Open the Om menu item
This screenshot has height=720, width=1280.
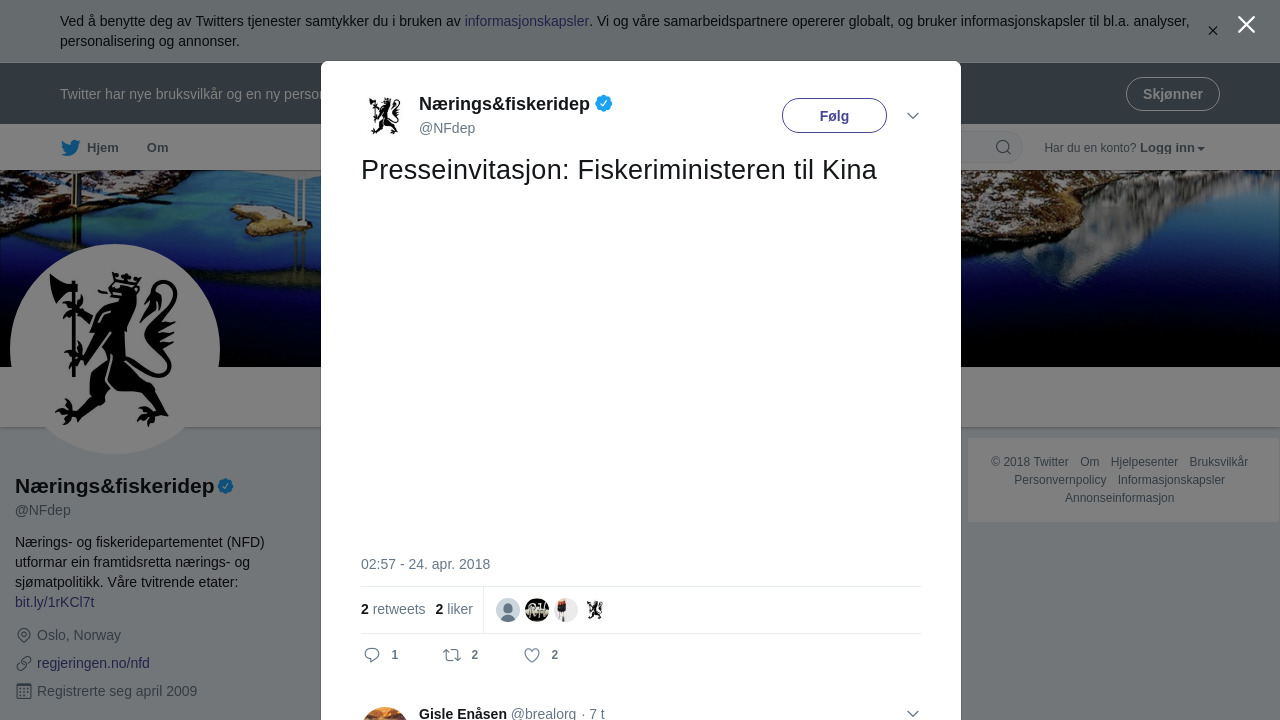click(x=158, y=148)
